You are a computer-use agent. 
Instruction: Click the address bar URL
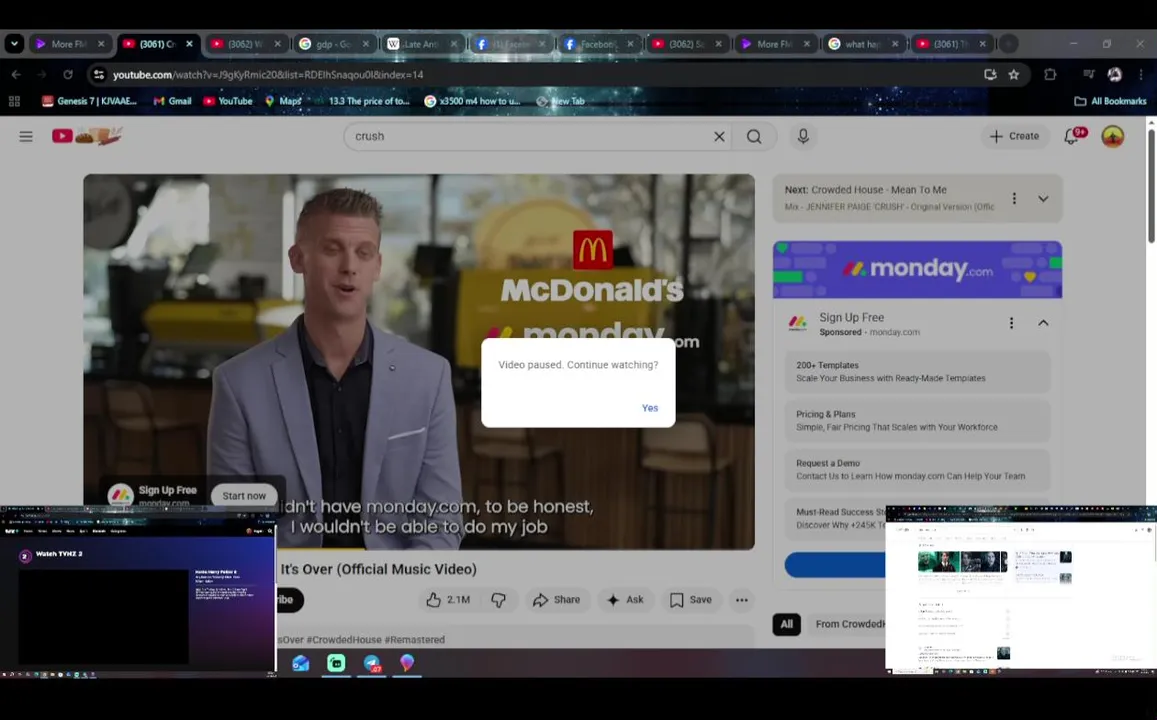click(x=268, y=75)
